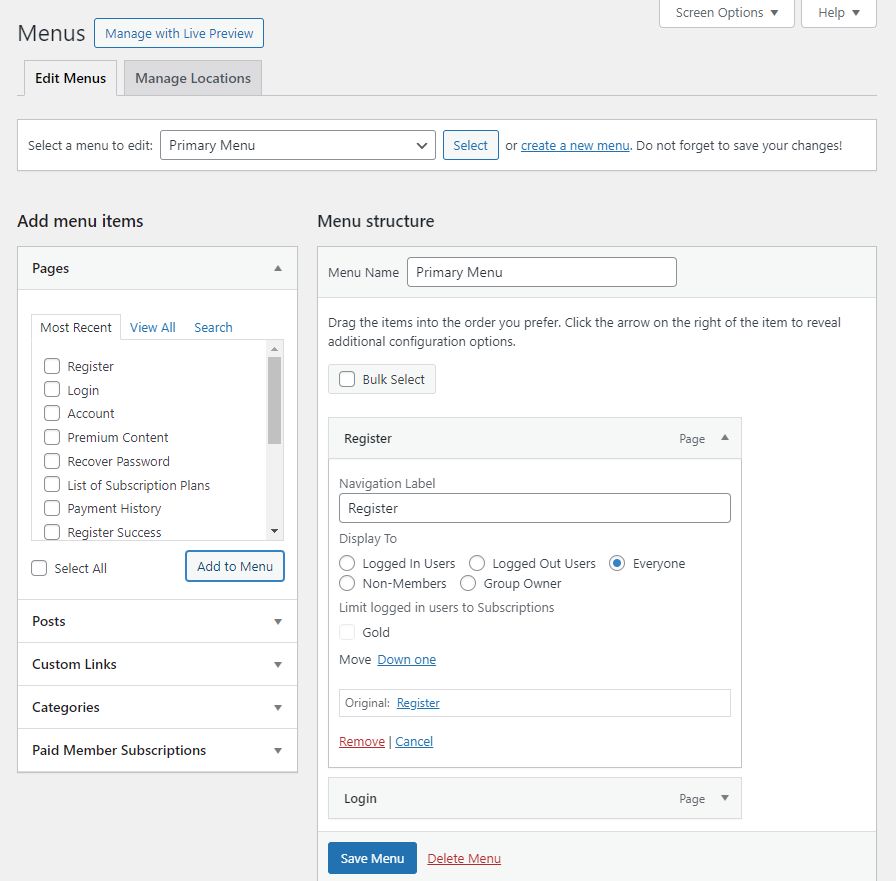The height and width of the screenshot is (881, 896).
Task: Open the View All pages tab
Action: 153,327
